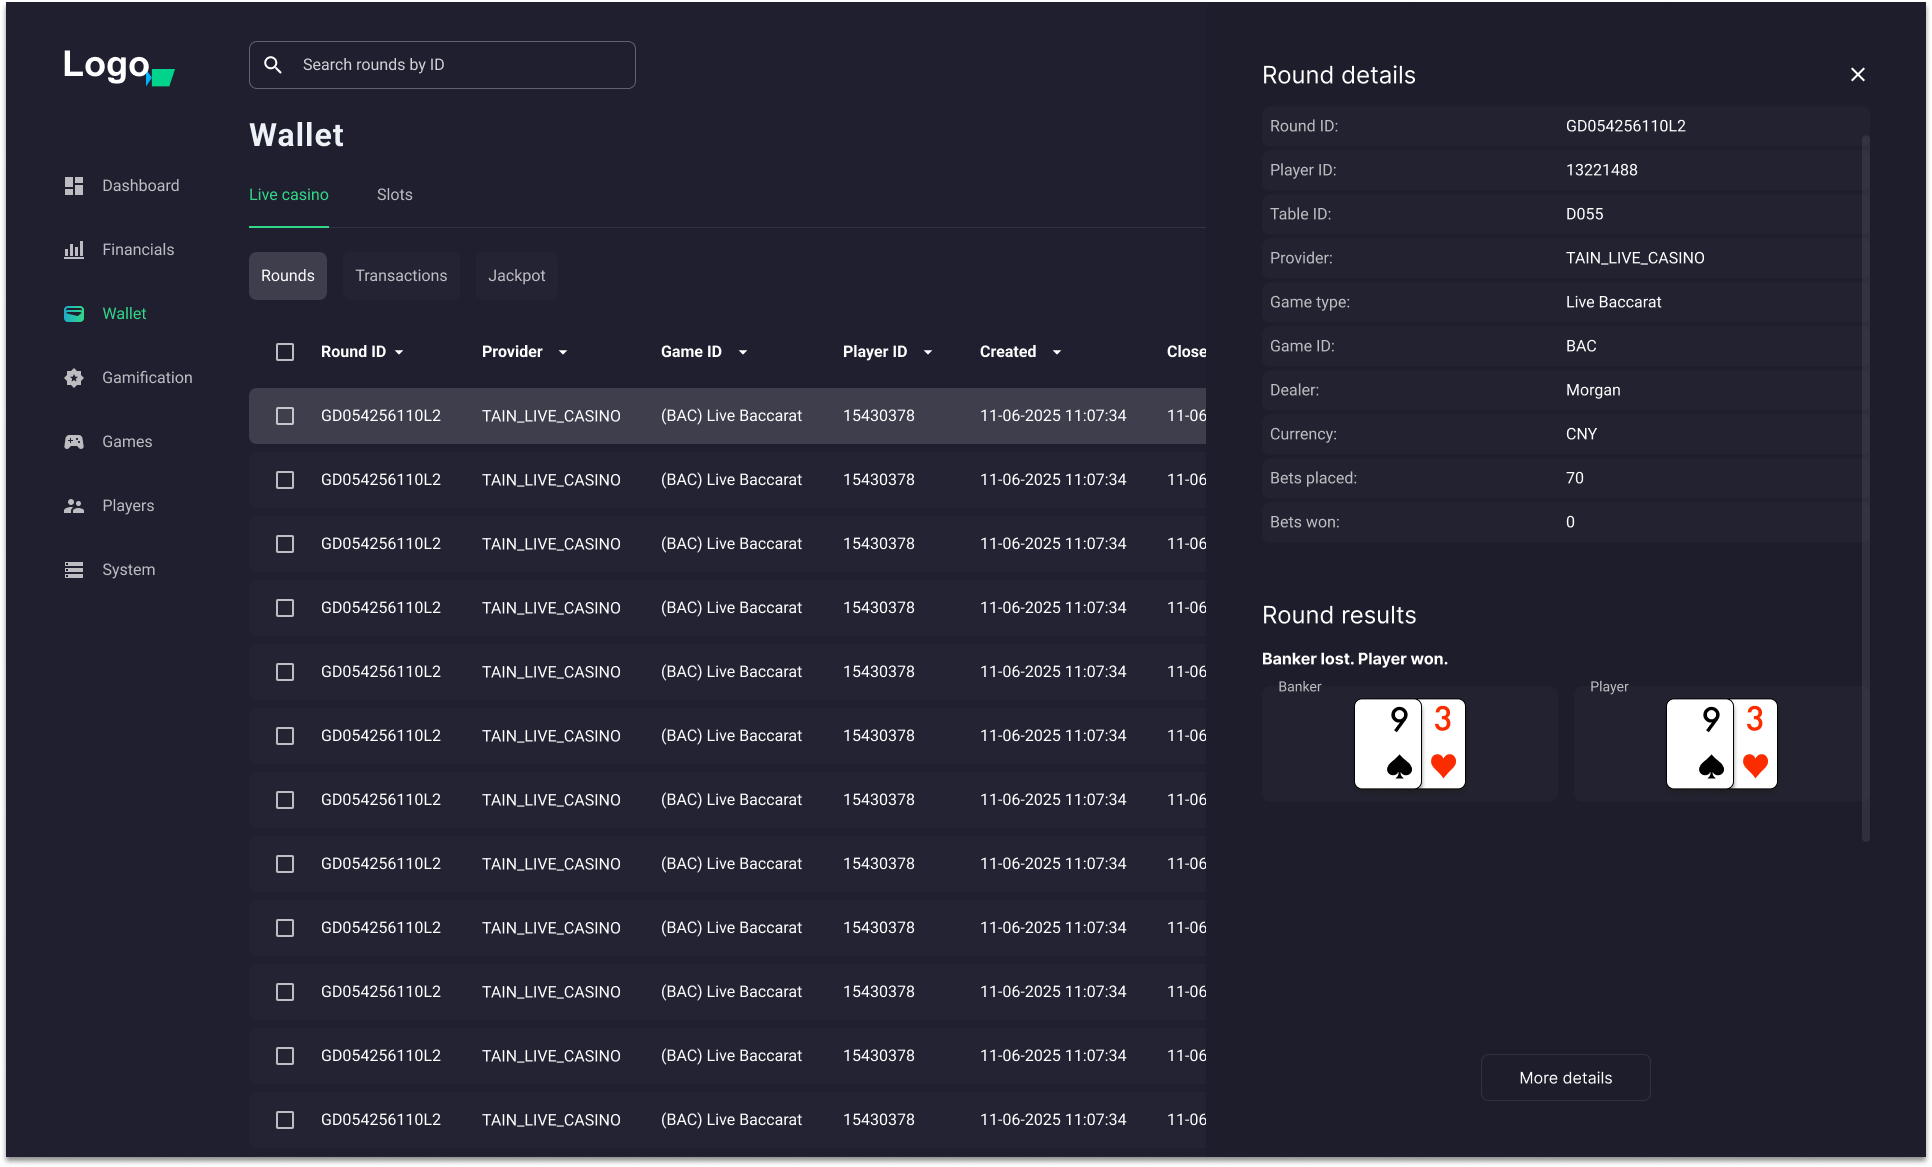Click the Wallet card icon in sidebar
The image size is (1932, 1167).
[x=73, y=313]
